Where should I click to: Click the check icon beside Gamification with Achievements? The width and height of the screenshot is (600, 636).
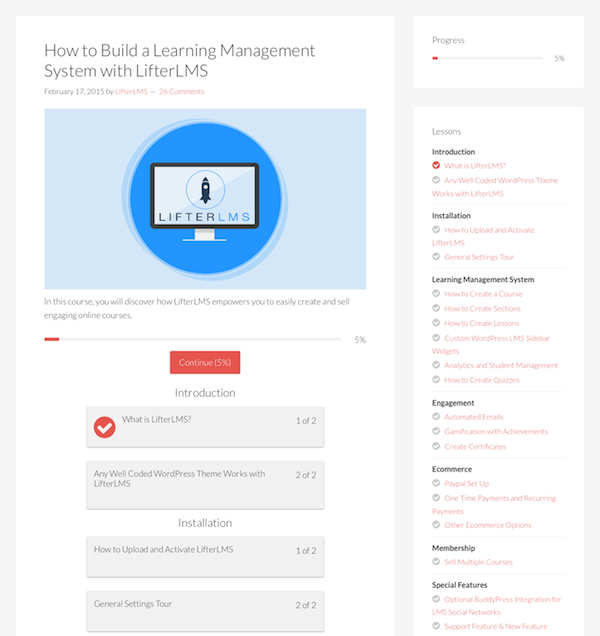(436, 431)
